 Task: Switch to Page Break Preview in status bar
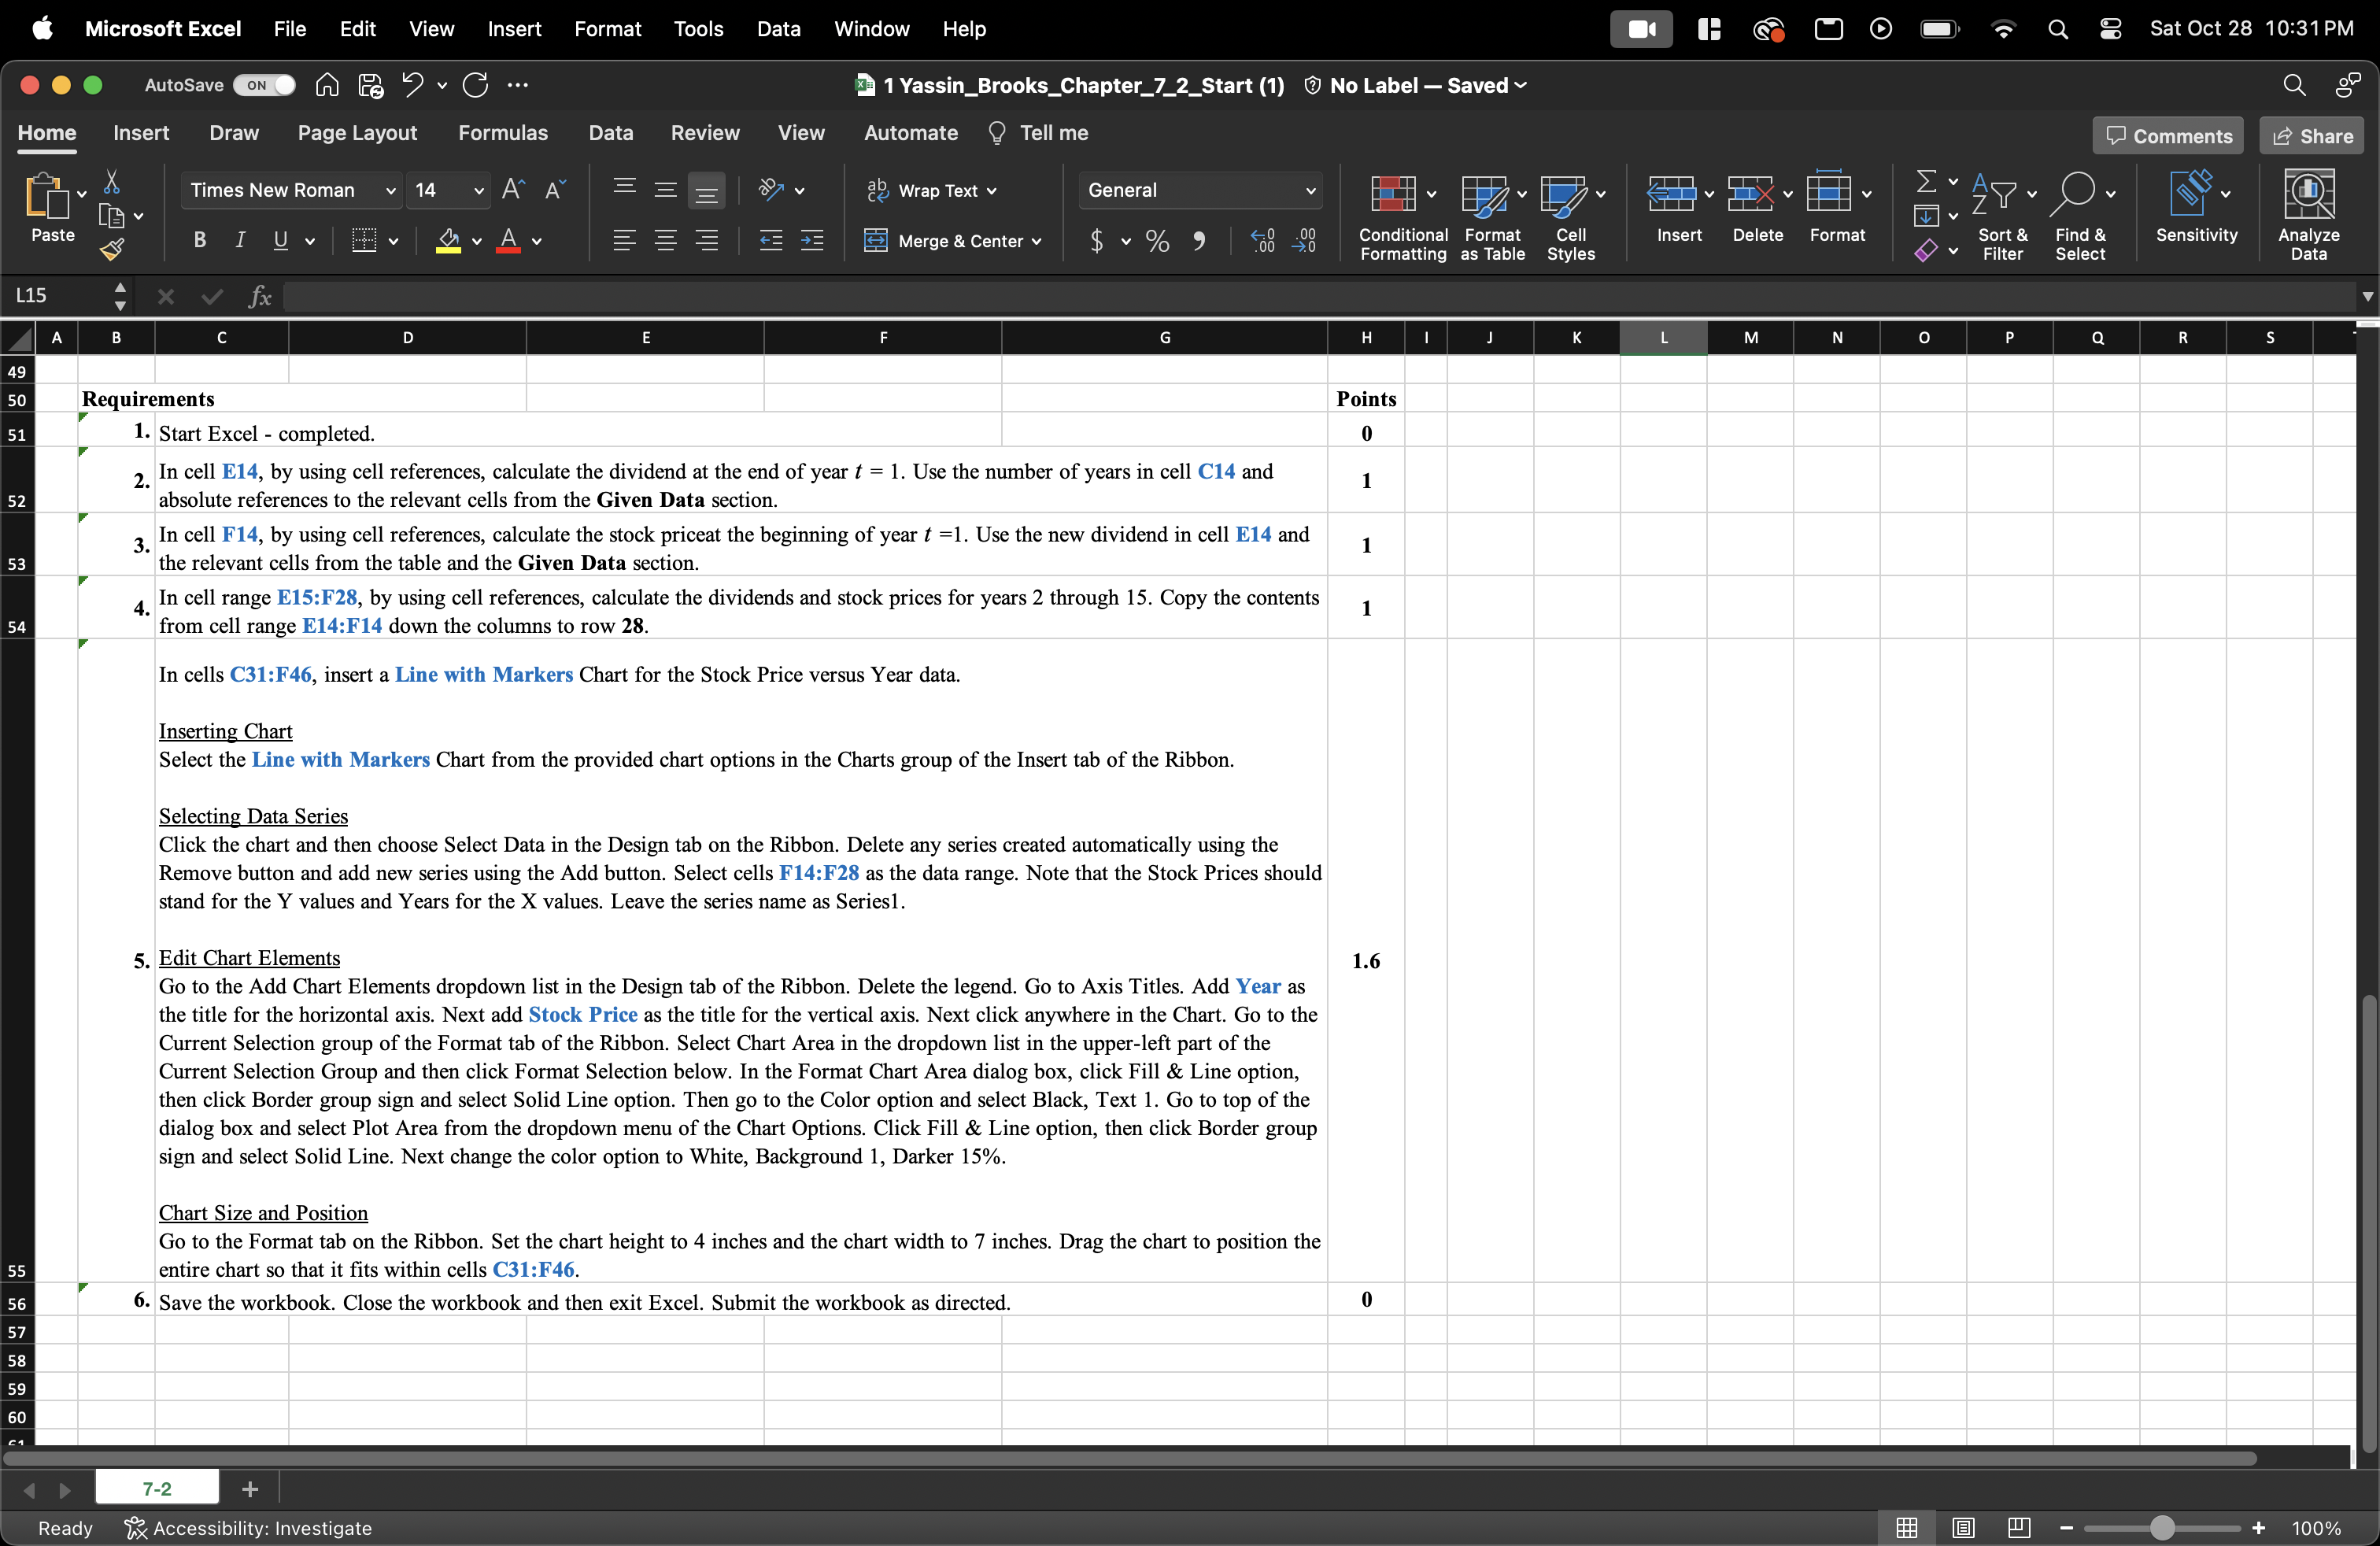[2019, 1528]
